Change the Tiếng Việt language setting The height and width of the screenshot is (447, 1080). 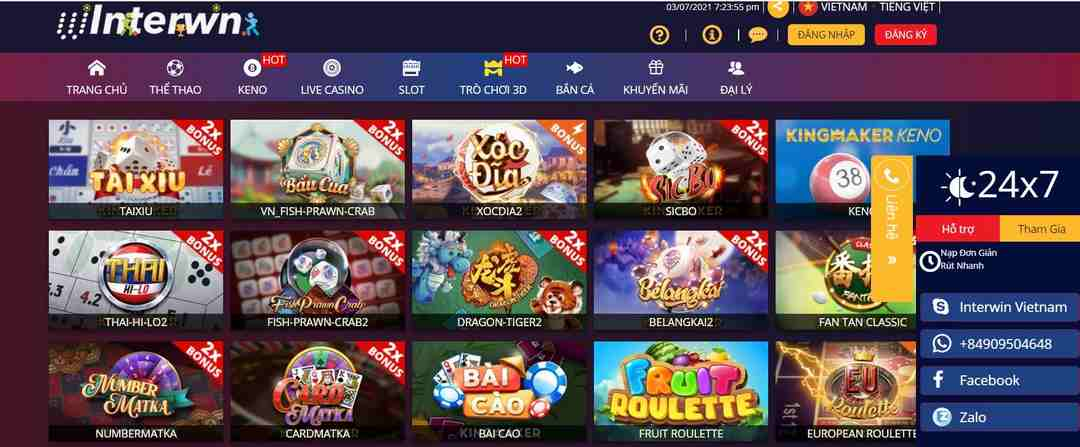908,7
